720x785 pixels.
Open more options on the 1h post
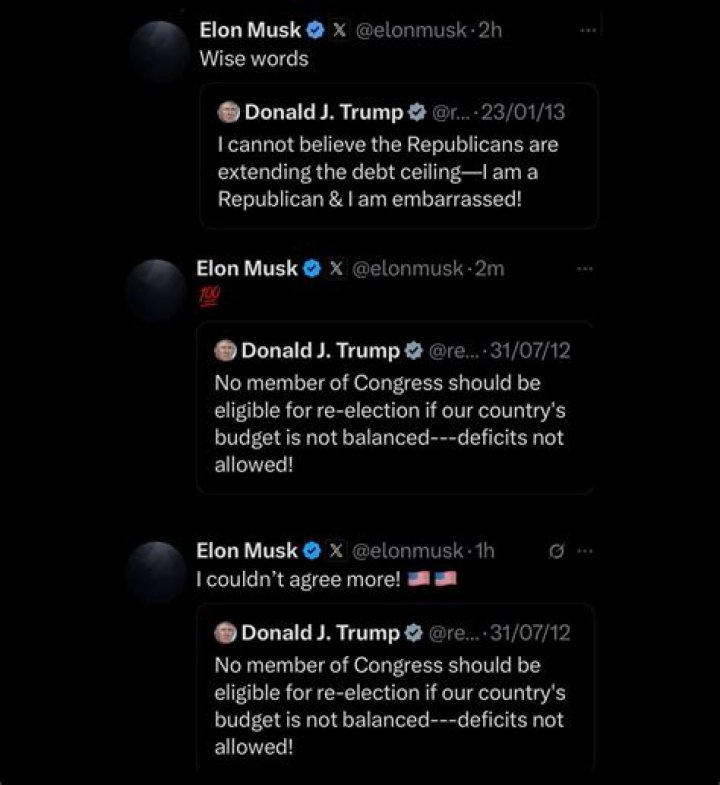(x=584, y=551)
